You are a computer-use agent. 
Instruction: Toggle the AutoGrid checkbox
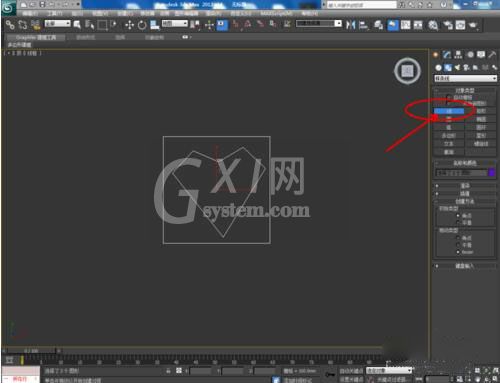pos(448,97)
